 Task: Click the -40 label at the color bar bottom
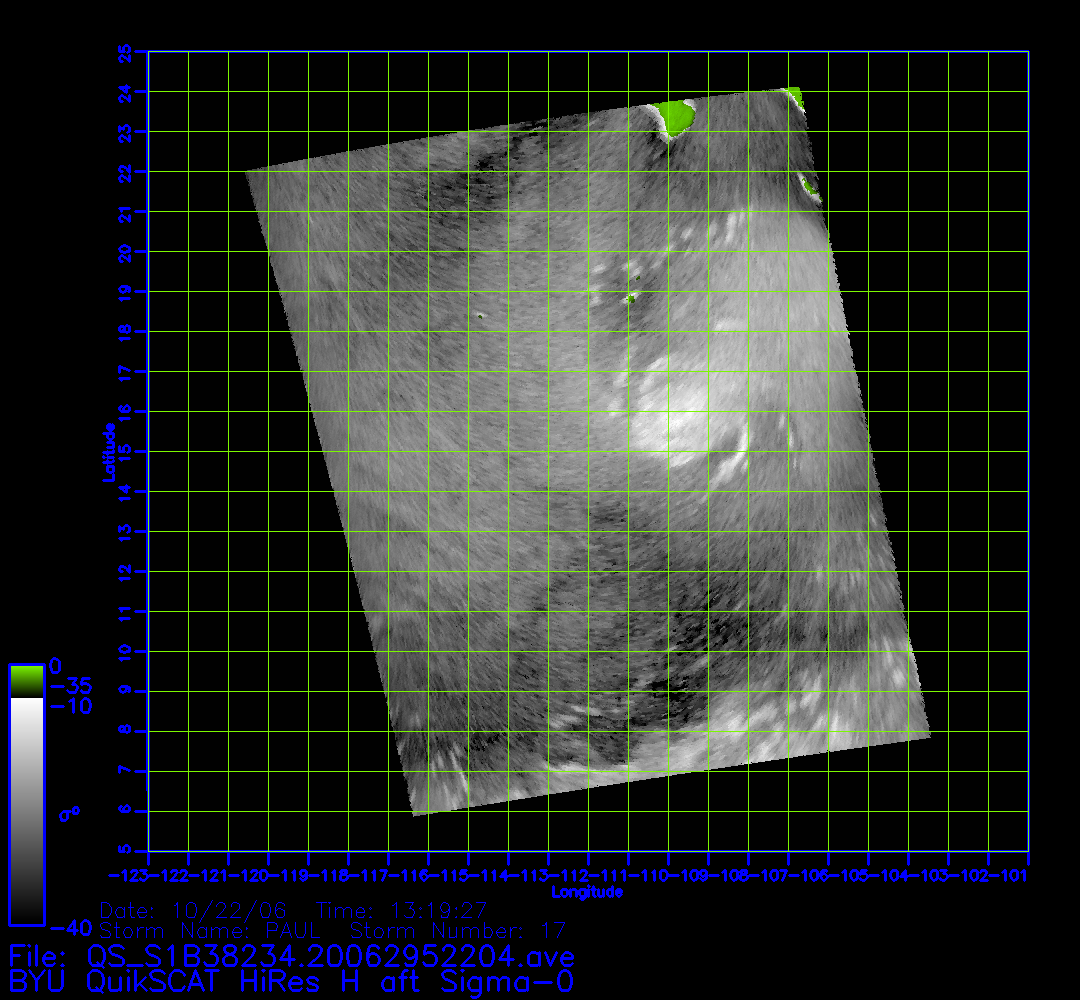click(68, 926)
